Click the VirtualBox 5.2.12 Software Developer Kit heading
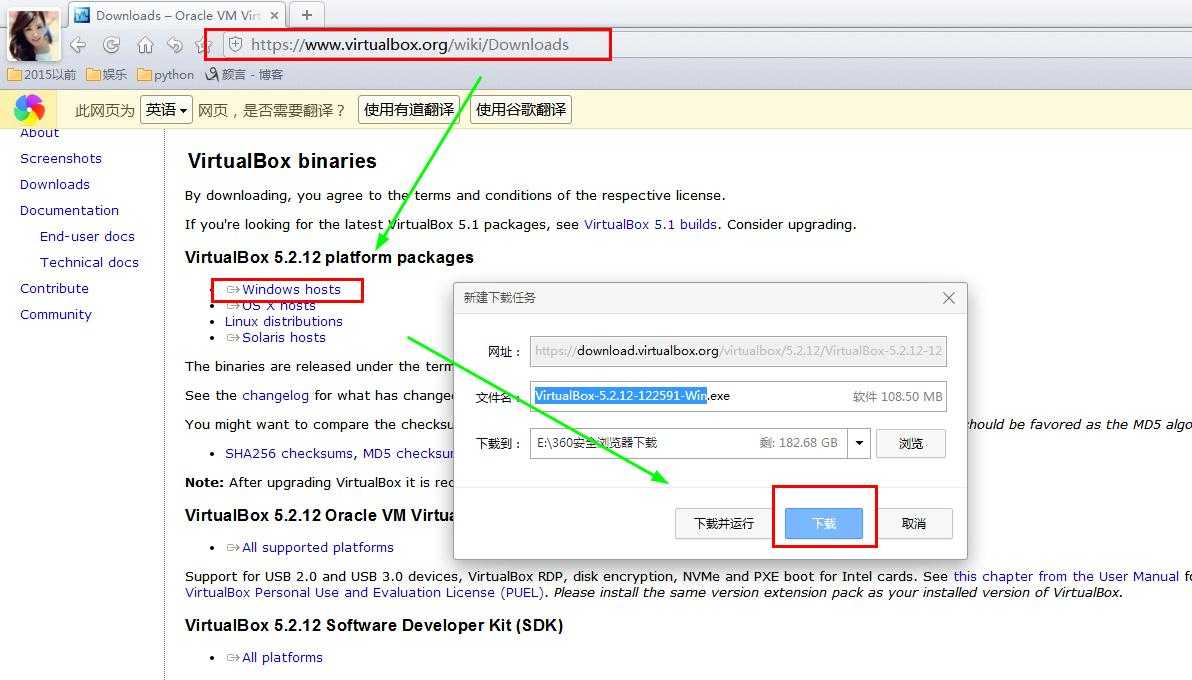This screenshot has width=1192, height=680. click(x=374, y=625)
